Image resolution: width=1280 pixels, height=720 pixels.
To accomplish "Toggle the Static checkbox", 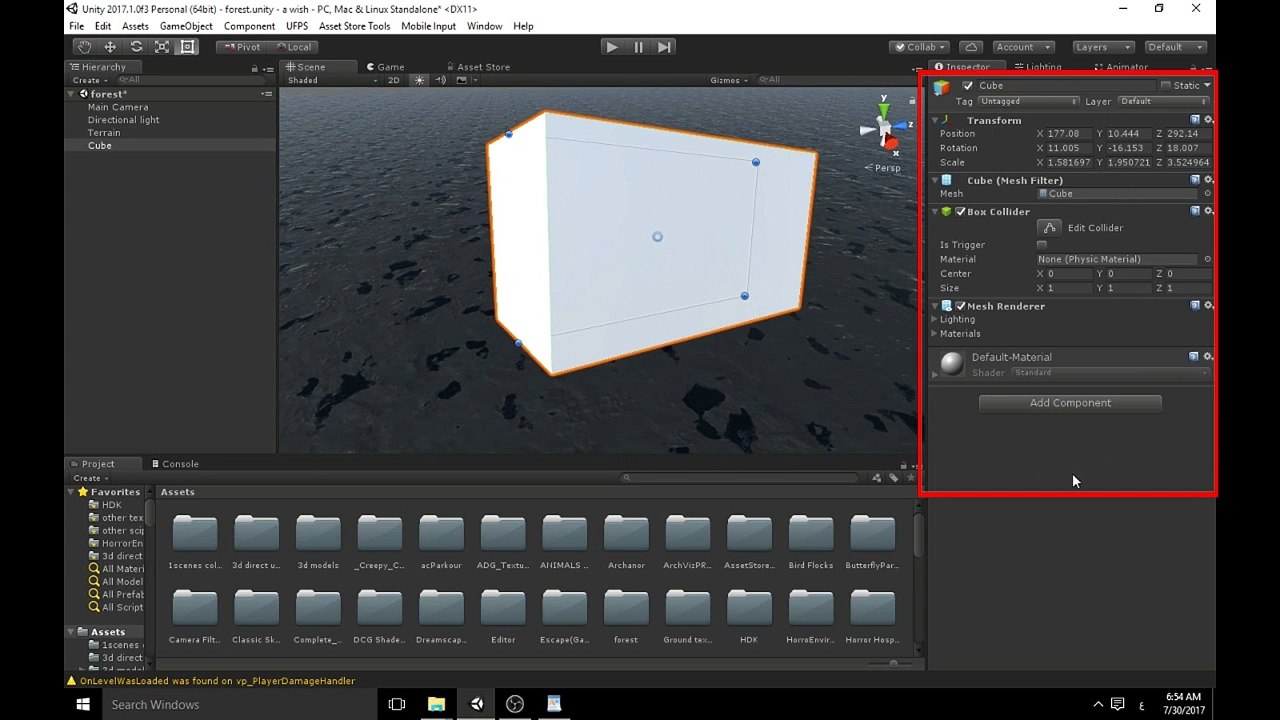I will (1165, 86).
